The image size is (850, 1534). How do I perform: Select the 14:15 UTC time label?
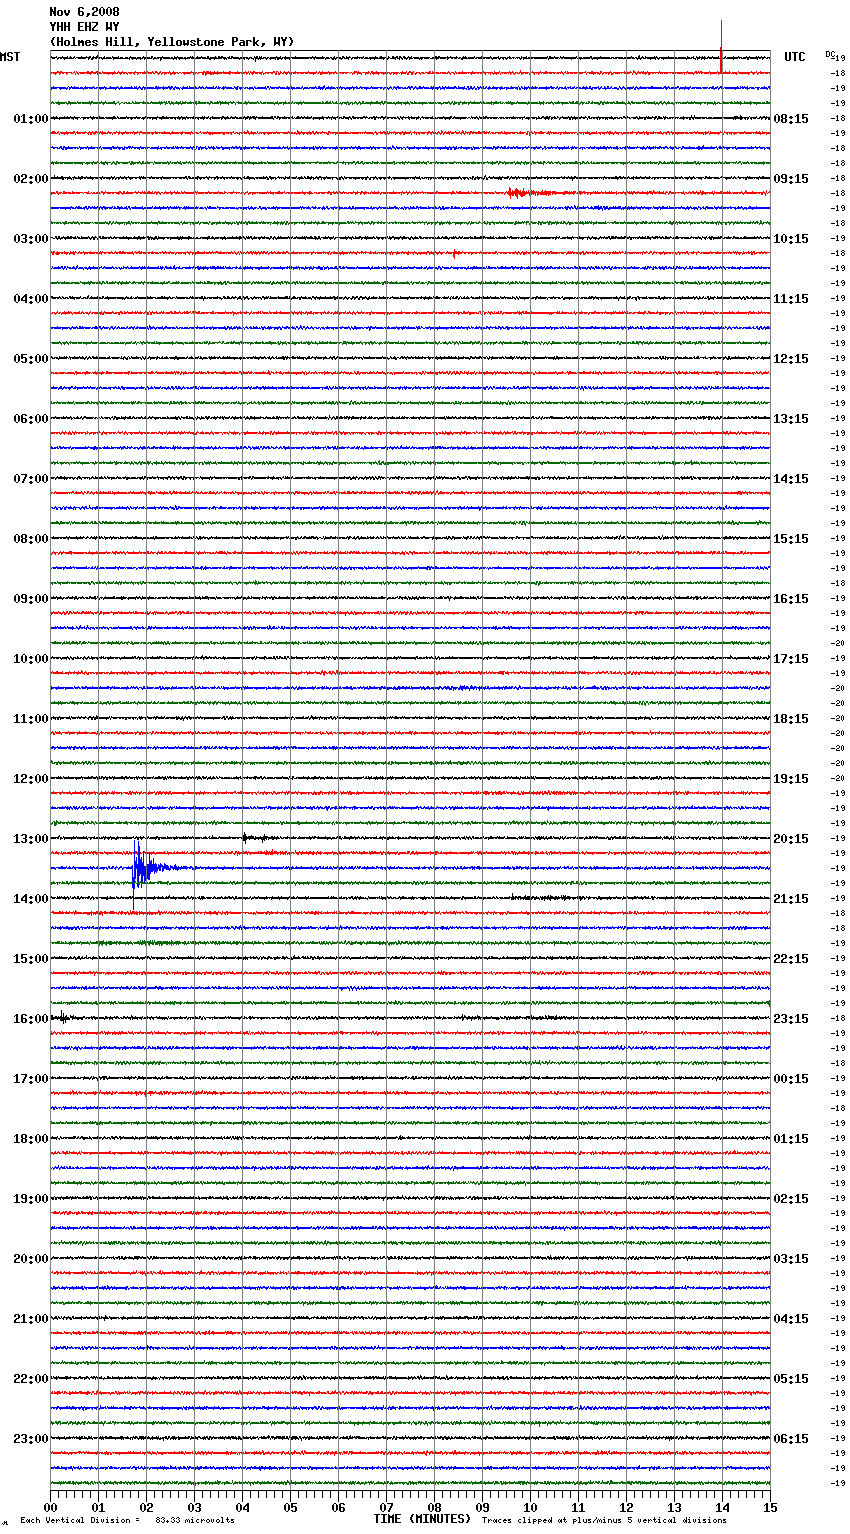tap(791, 479)
